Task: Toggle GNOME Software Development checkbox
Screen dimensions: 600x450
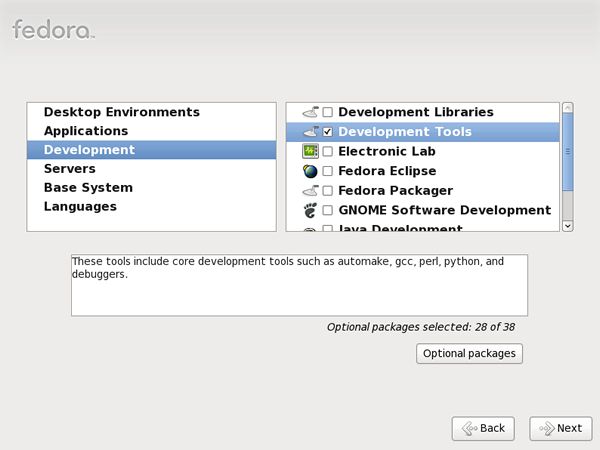Action: 328,210
